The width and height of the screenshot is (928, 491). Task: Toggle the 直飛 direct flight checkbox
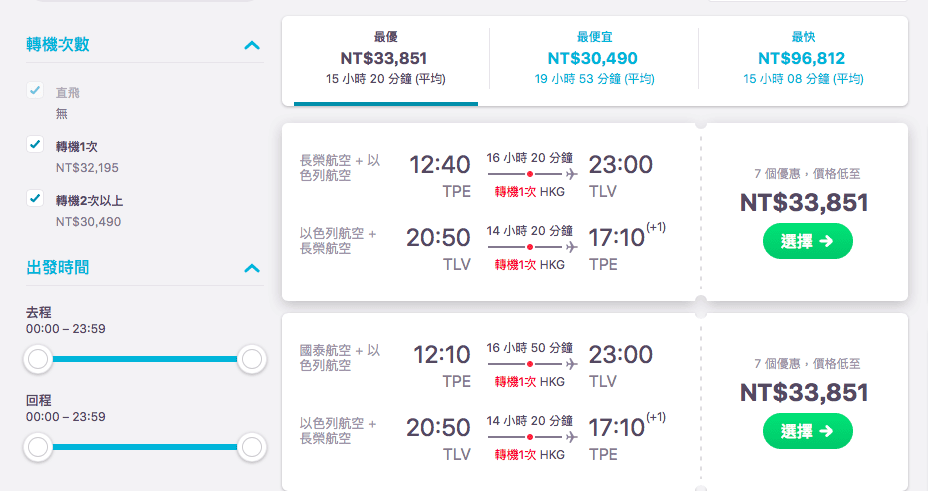35,90
